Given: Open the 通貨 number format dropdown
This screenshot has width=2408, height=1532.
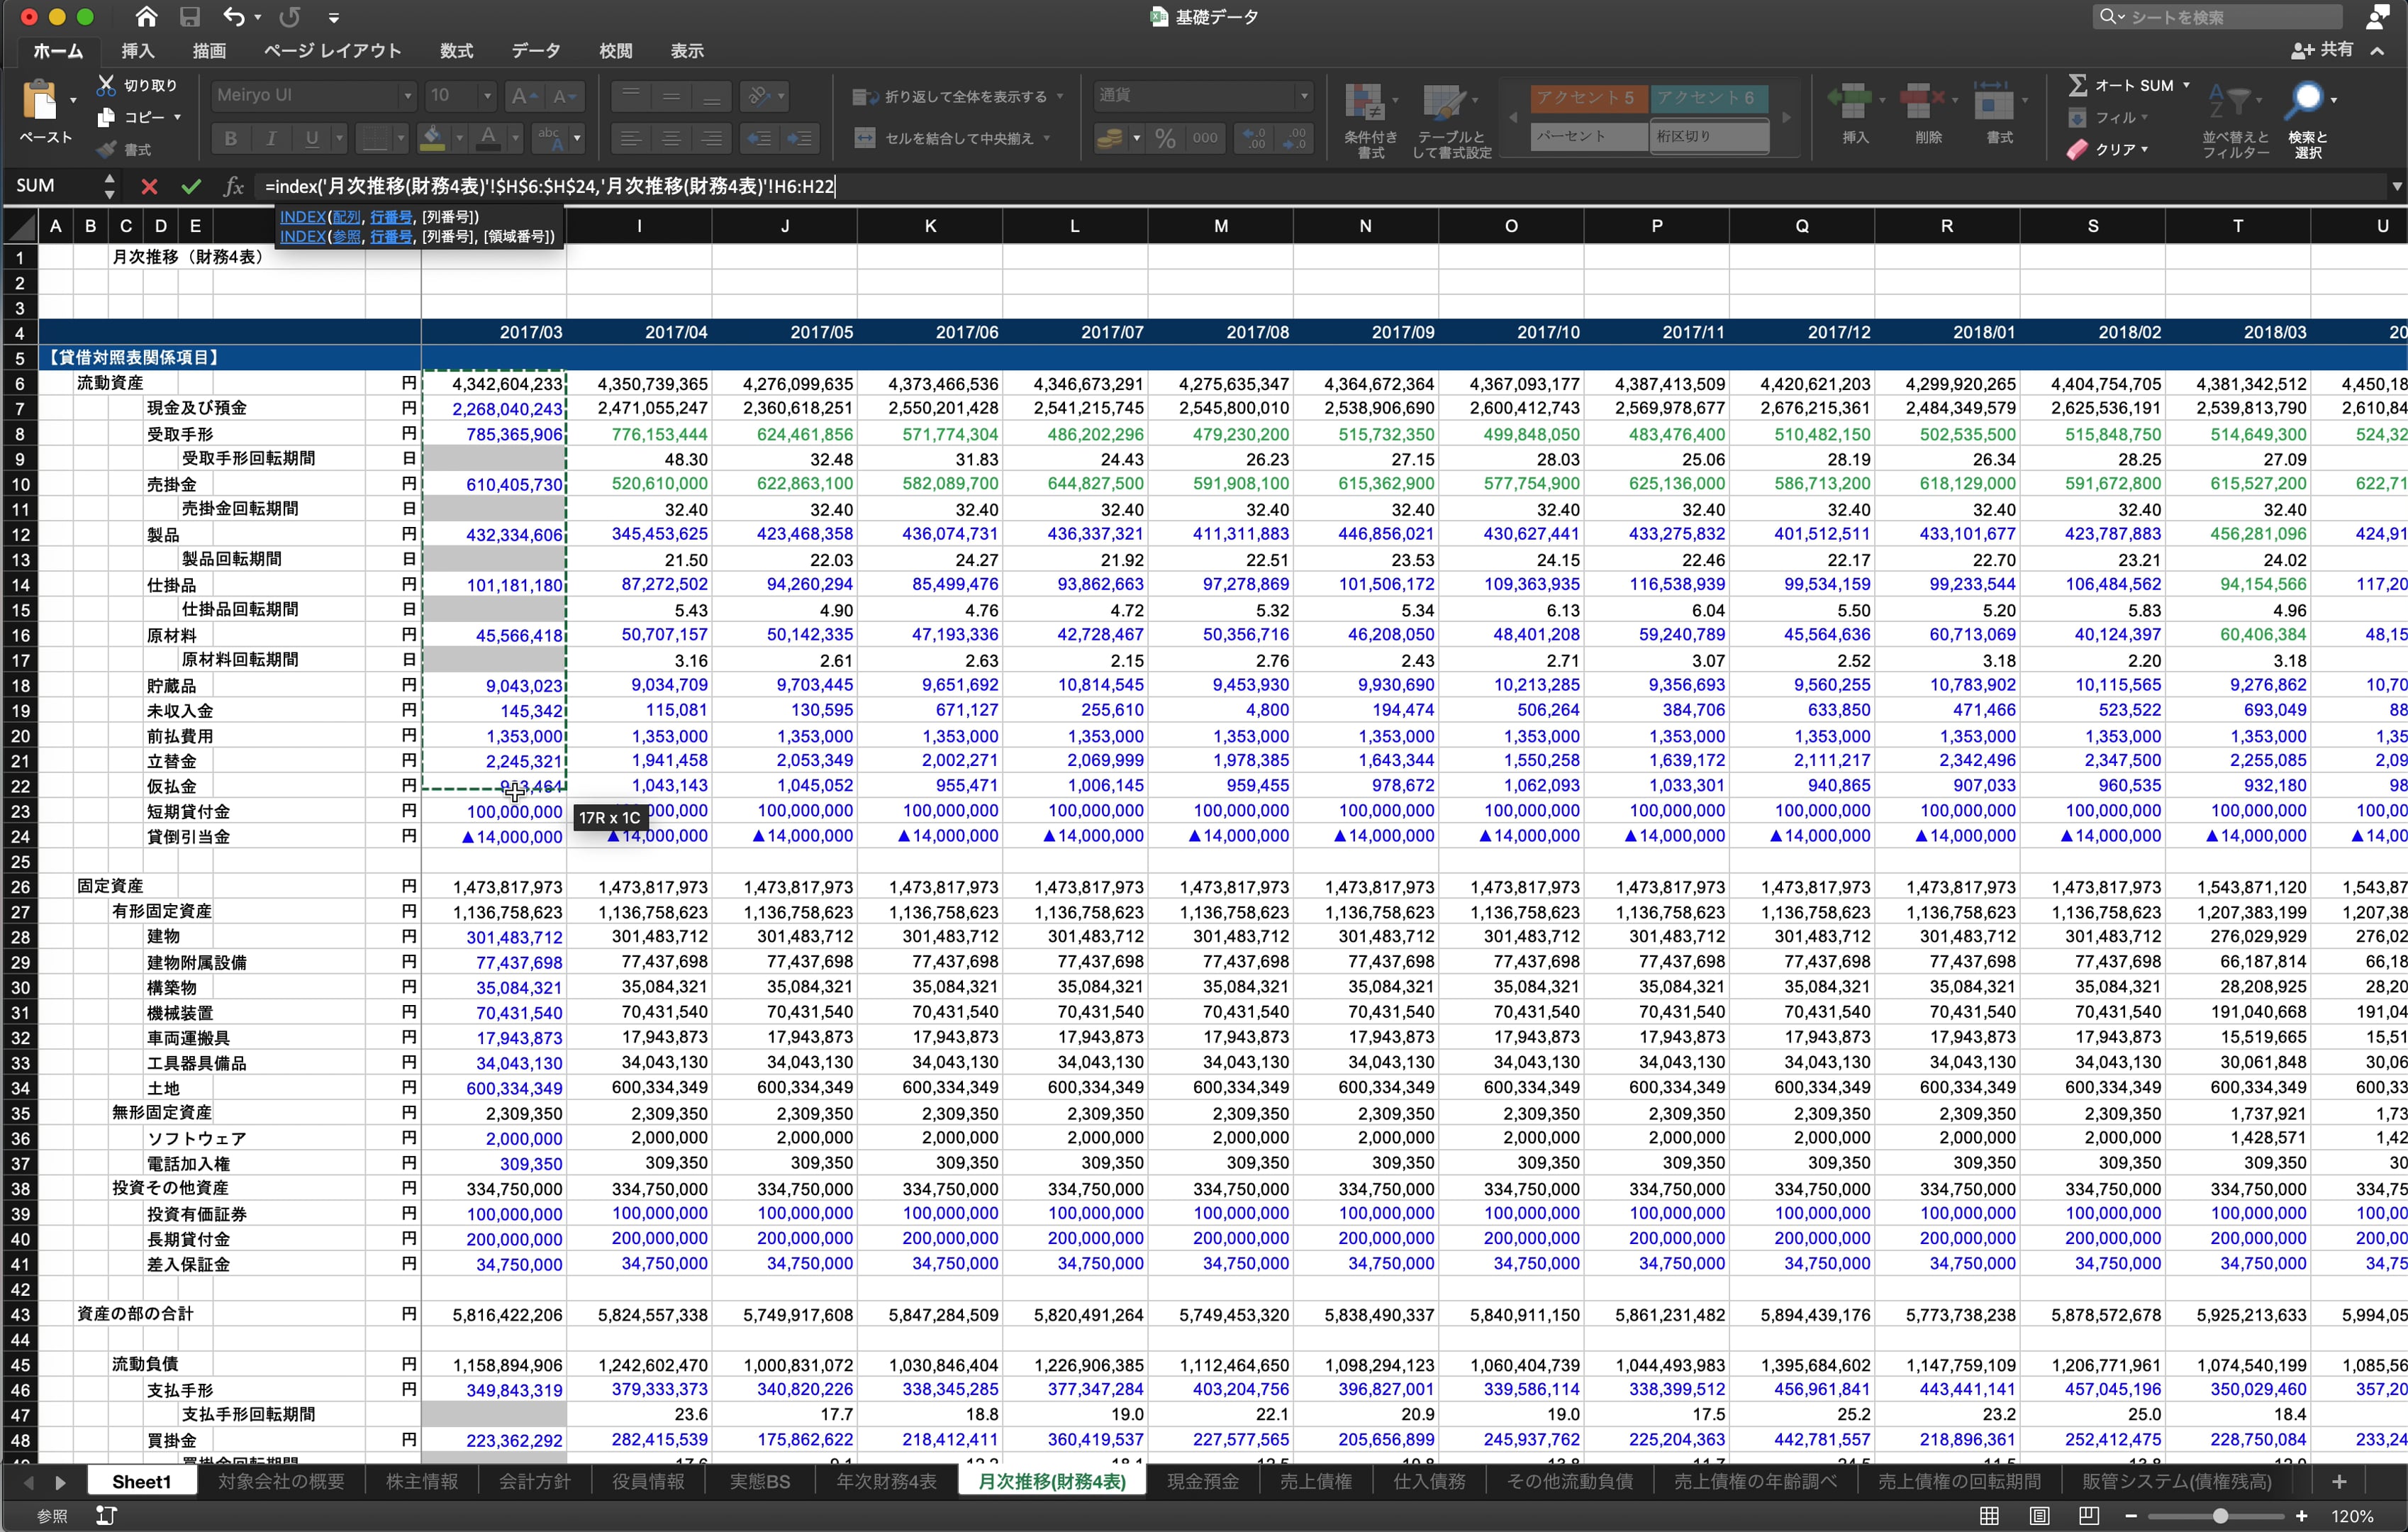Looking at the screenshot, I should tap(1303, 95).
